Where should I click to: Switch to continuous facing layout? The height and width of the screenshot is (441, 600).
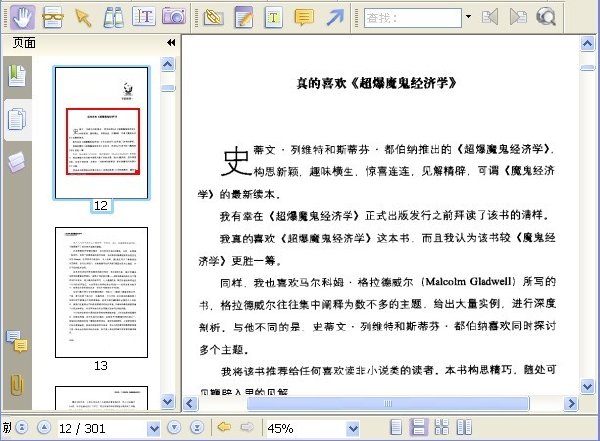(442, 427)
